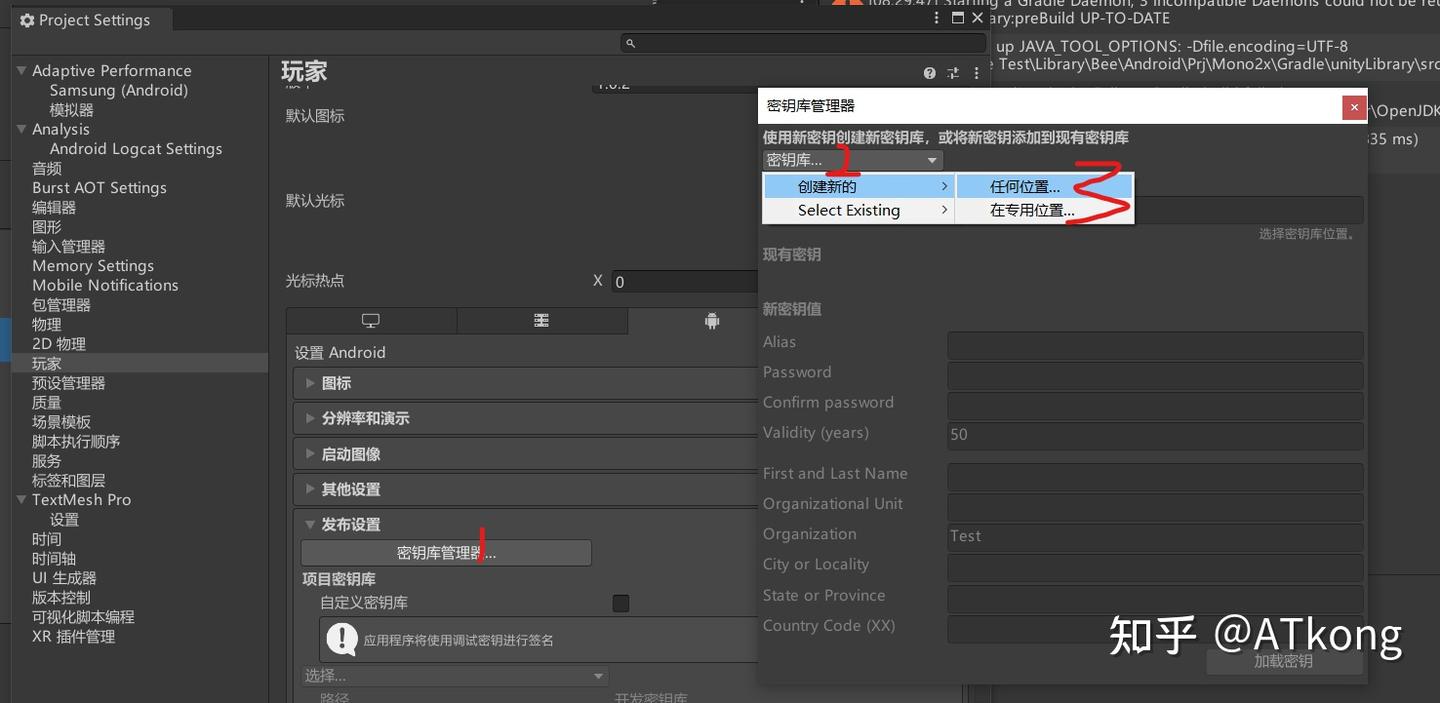Click the 加载密钥 button
1440x703 pixels.
pyautogui.click(x=1284, y=661)
